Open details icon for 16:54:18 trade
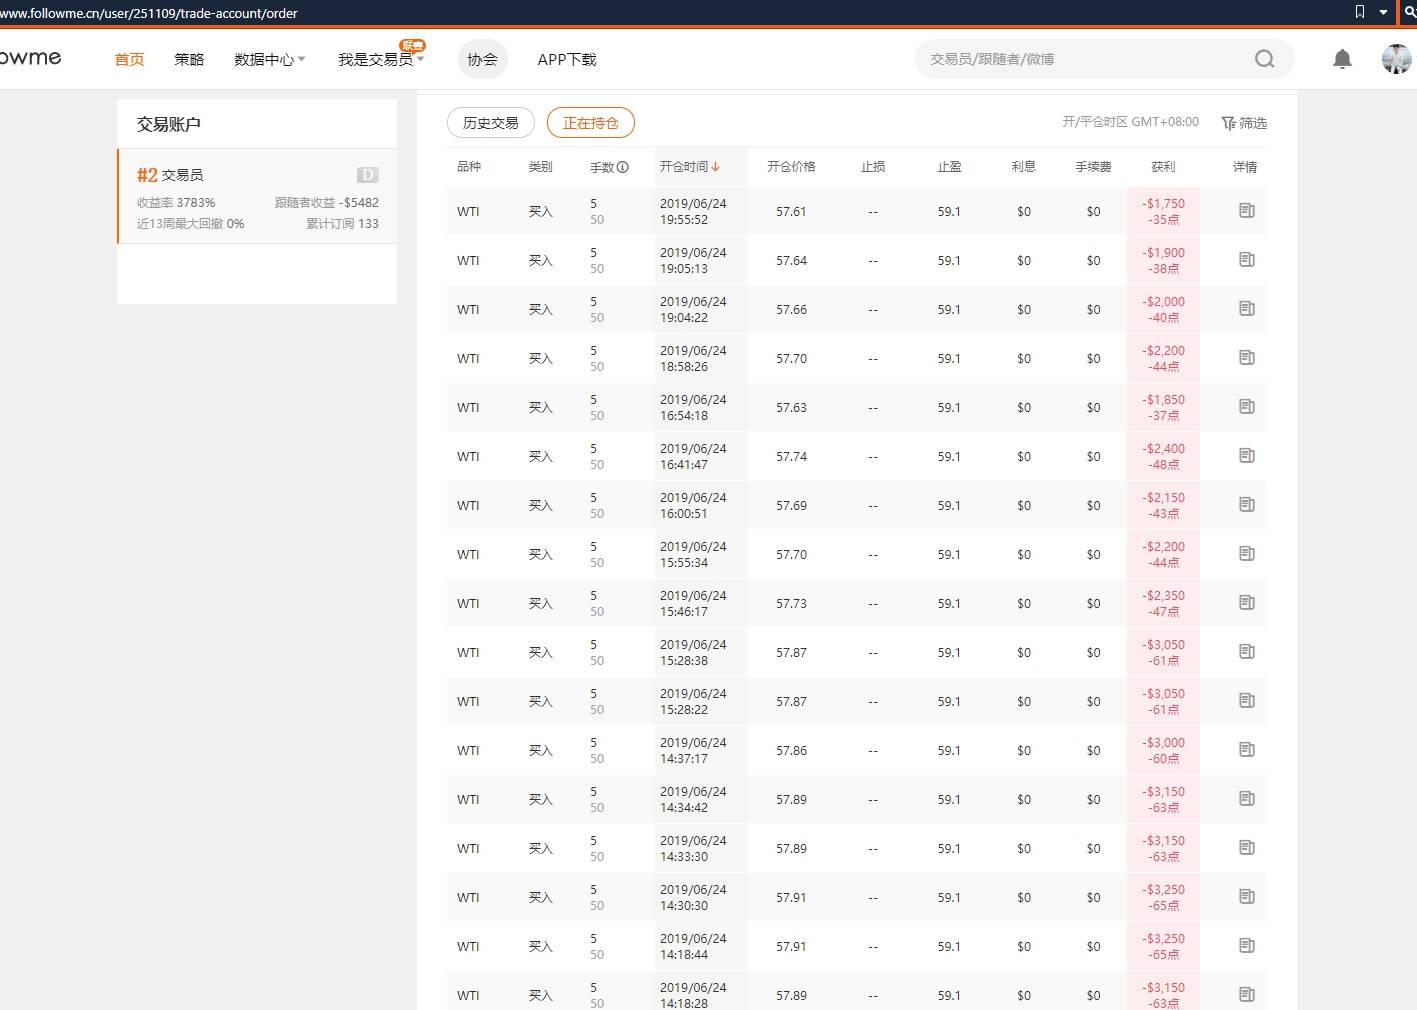 [x=1246, y=407]
